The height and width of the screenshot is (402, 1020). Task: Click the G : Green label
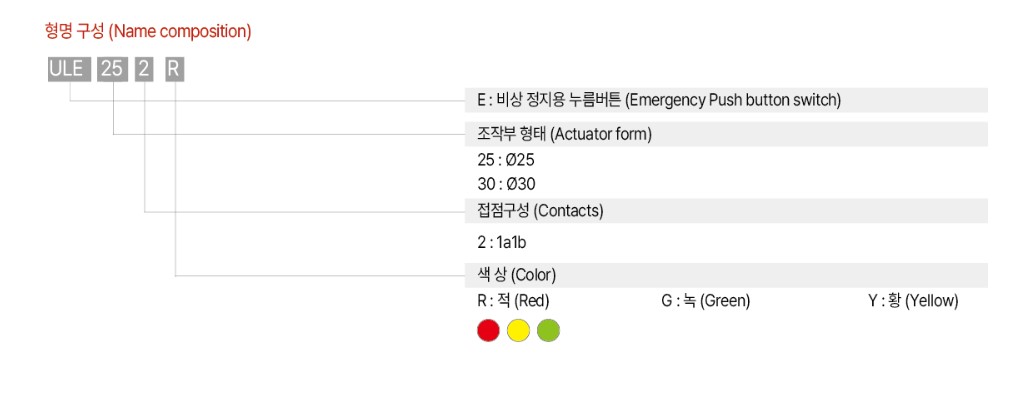[x=705, y=301]
